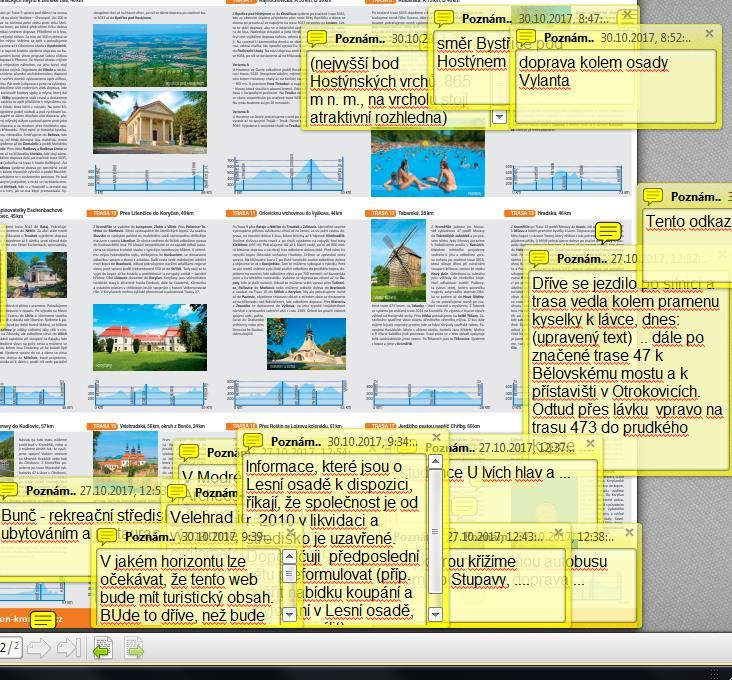
Task: Select comment marker on the orange footer bar
Action: (42, 619)
